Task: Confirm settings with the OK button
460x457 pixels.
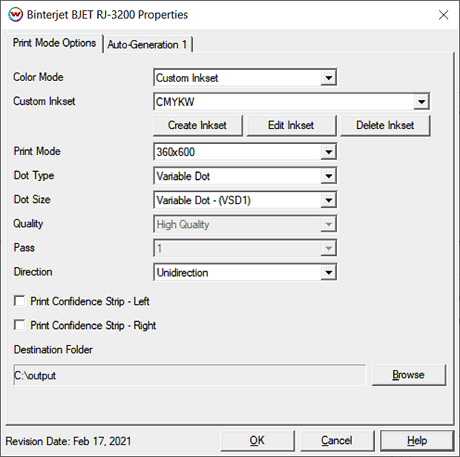Action: click(x=257, y=441)
